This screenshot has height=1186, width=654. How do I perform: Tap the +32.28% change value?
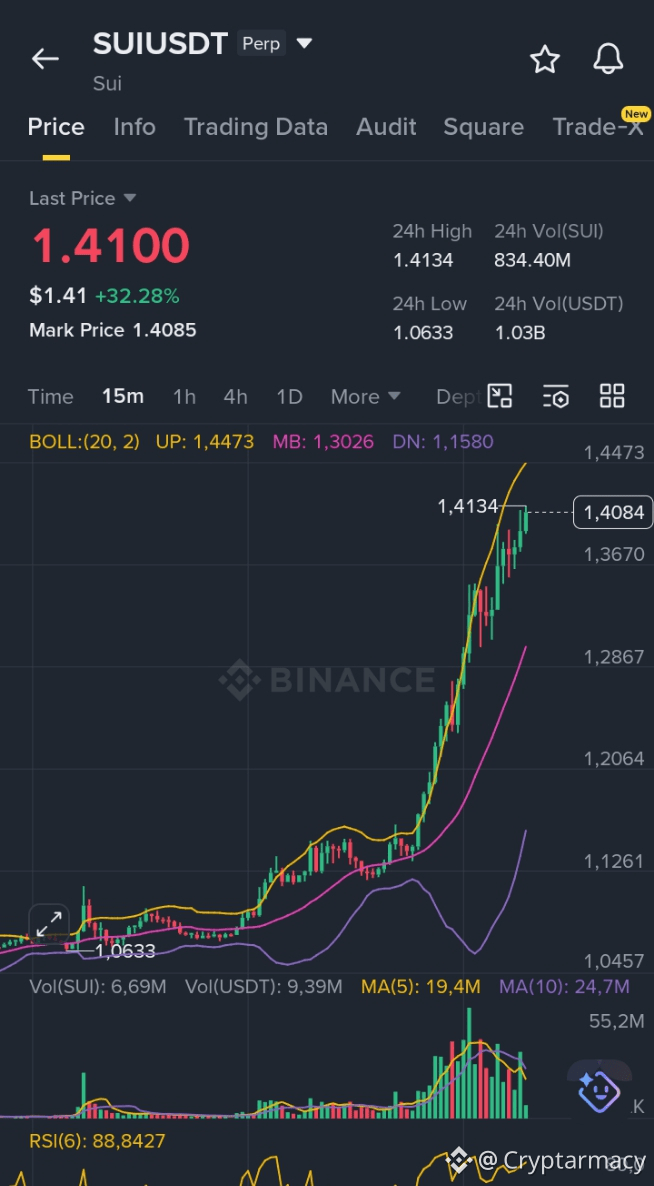137,296
